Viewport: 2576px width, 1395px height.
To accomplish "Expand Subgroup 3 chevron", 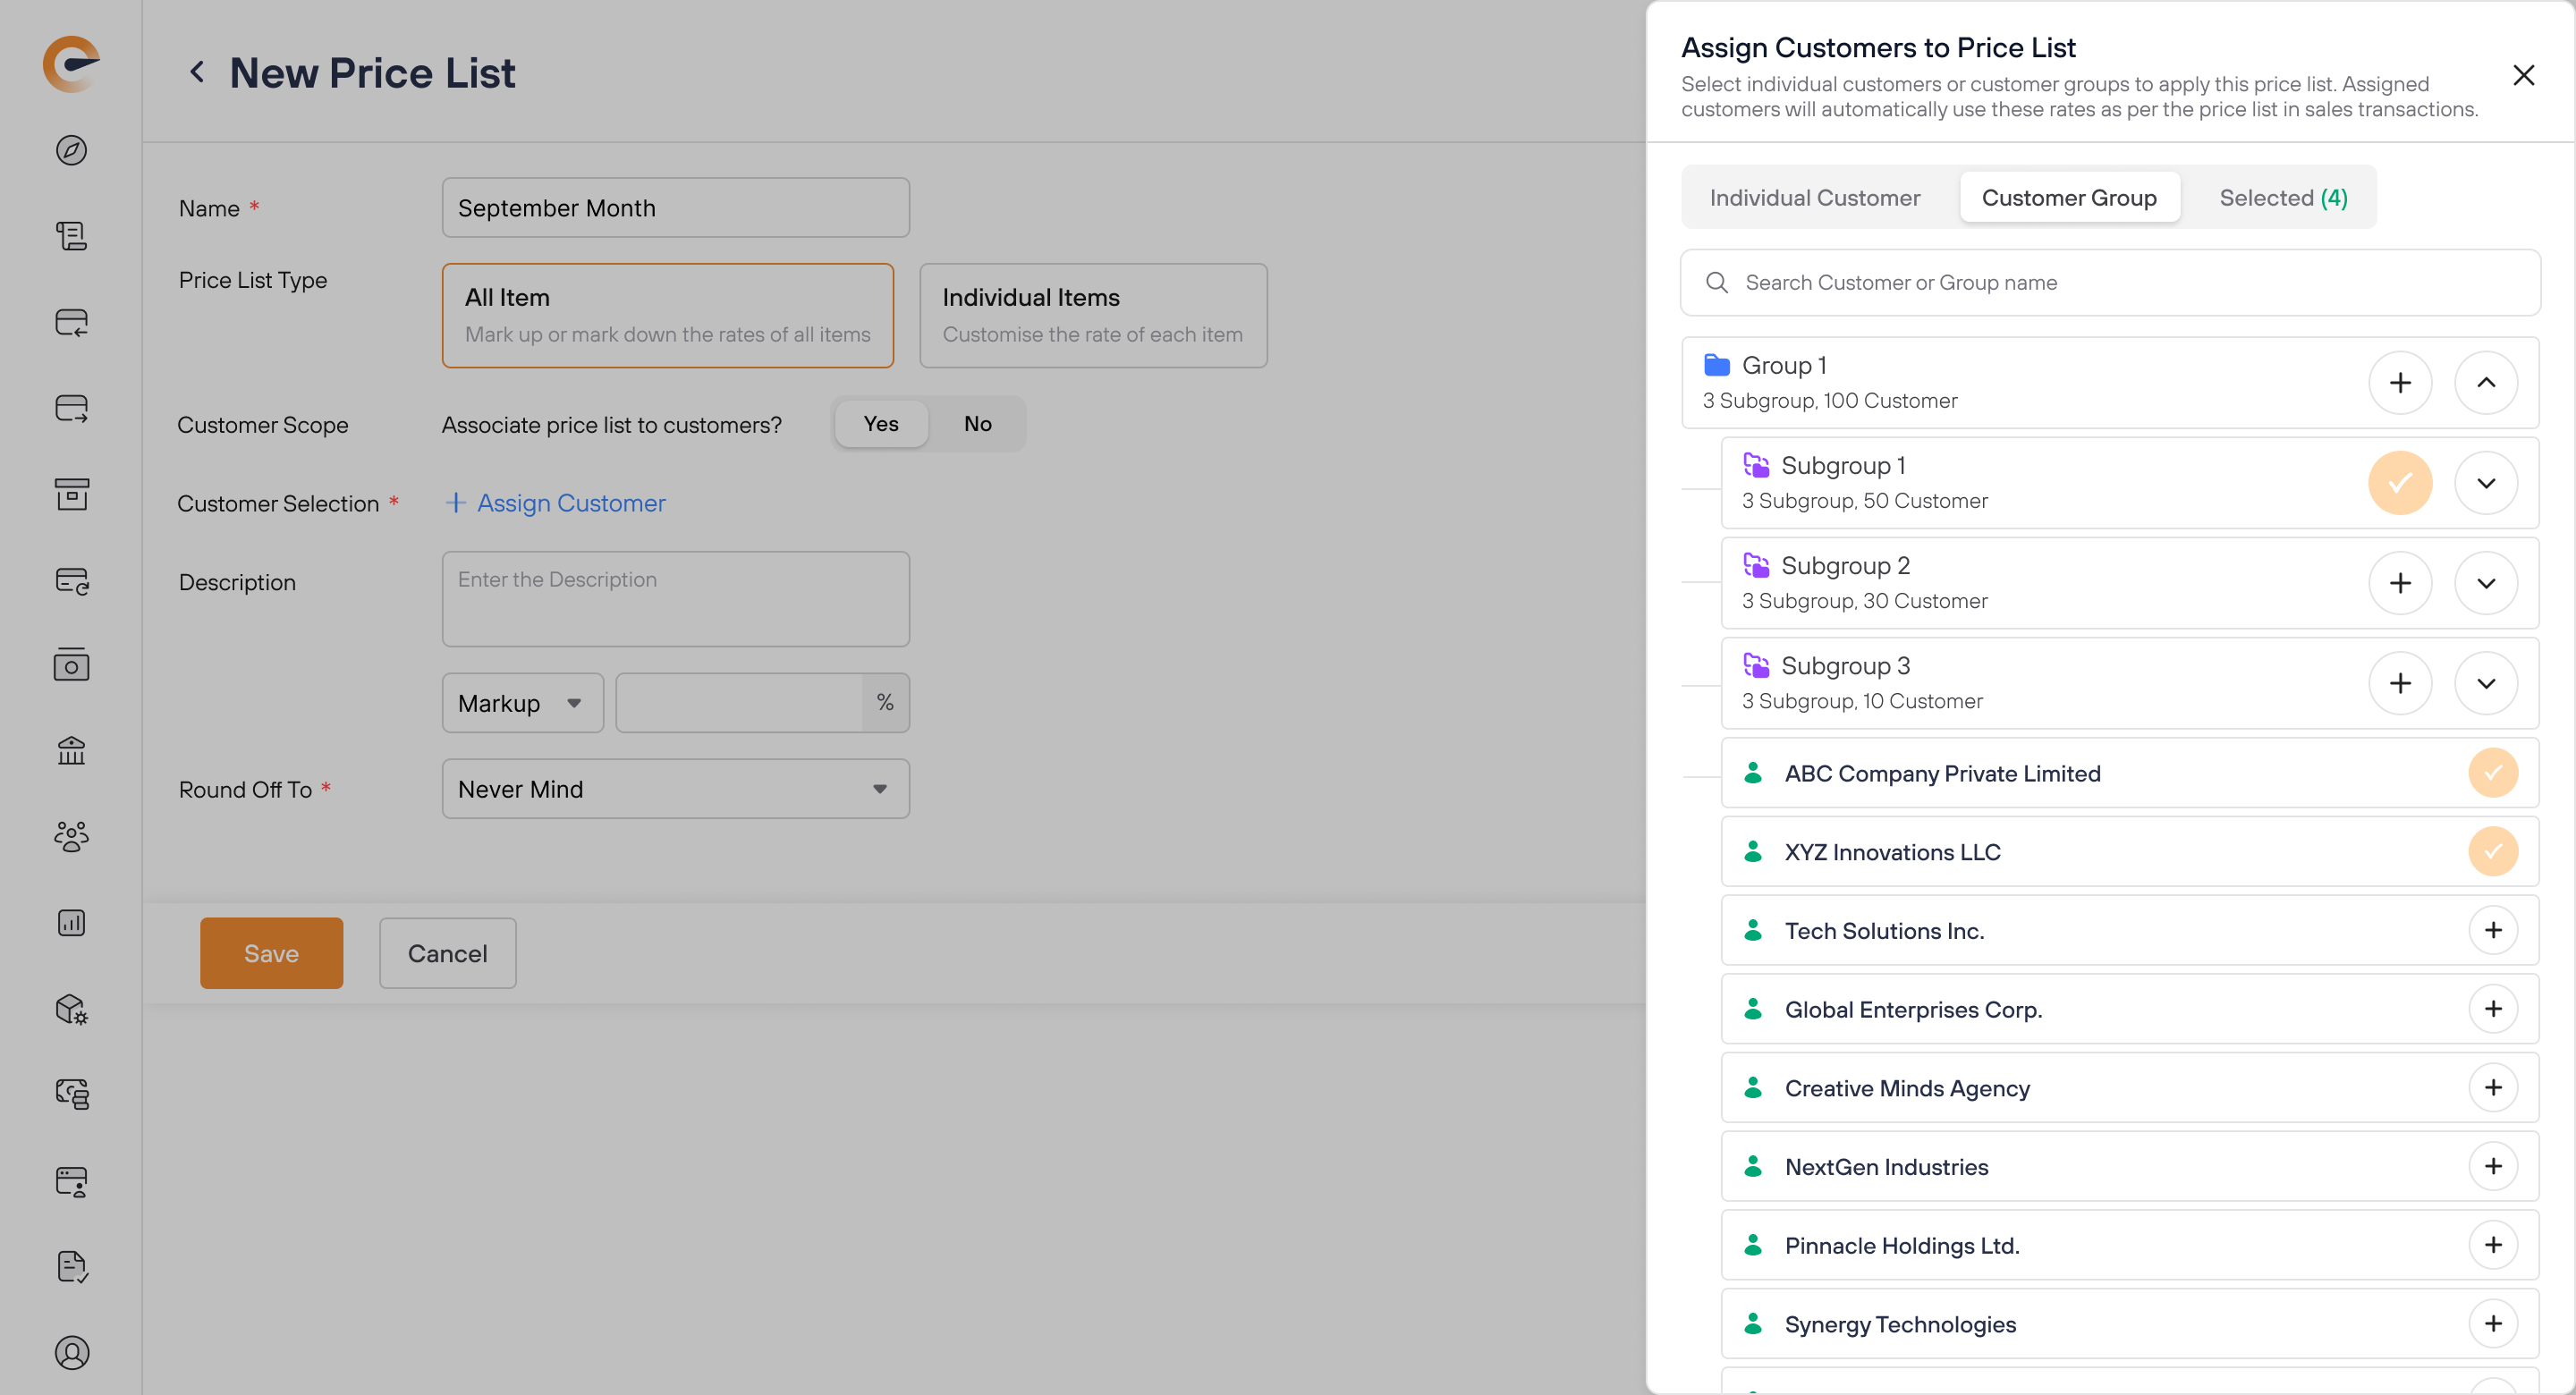I will [x=2485, y=683].
